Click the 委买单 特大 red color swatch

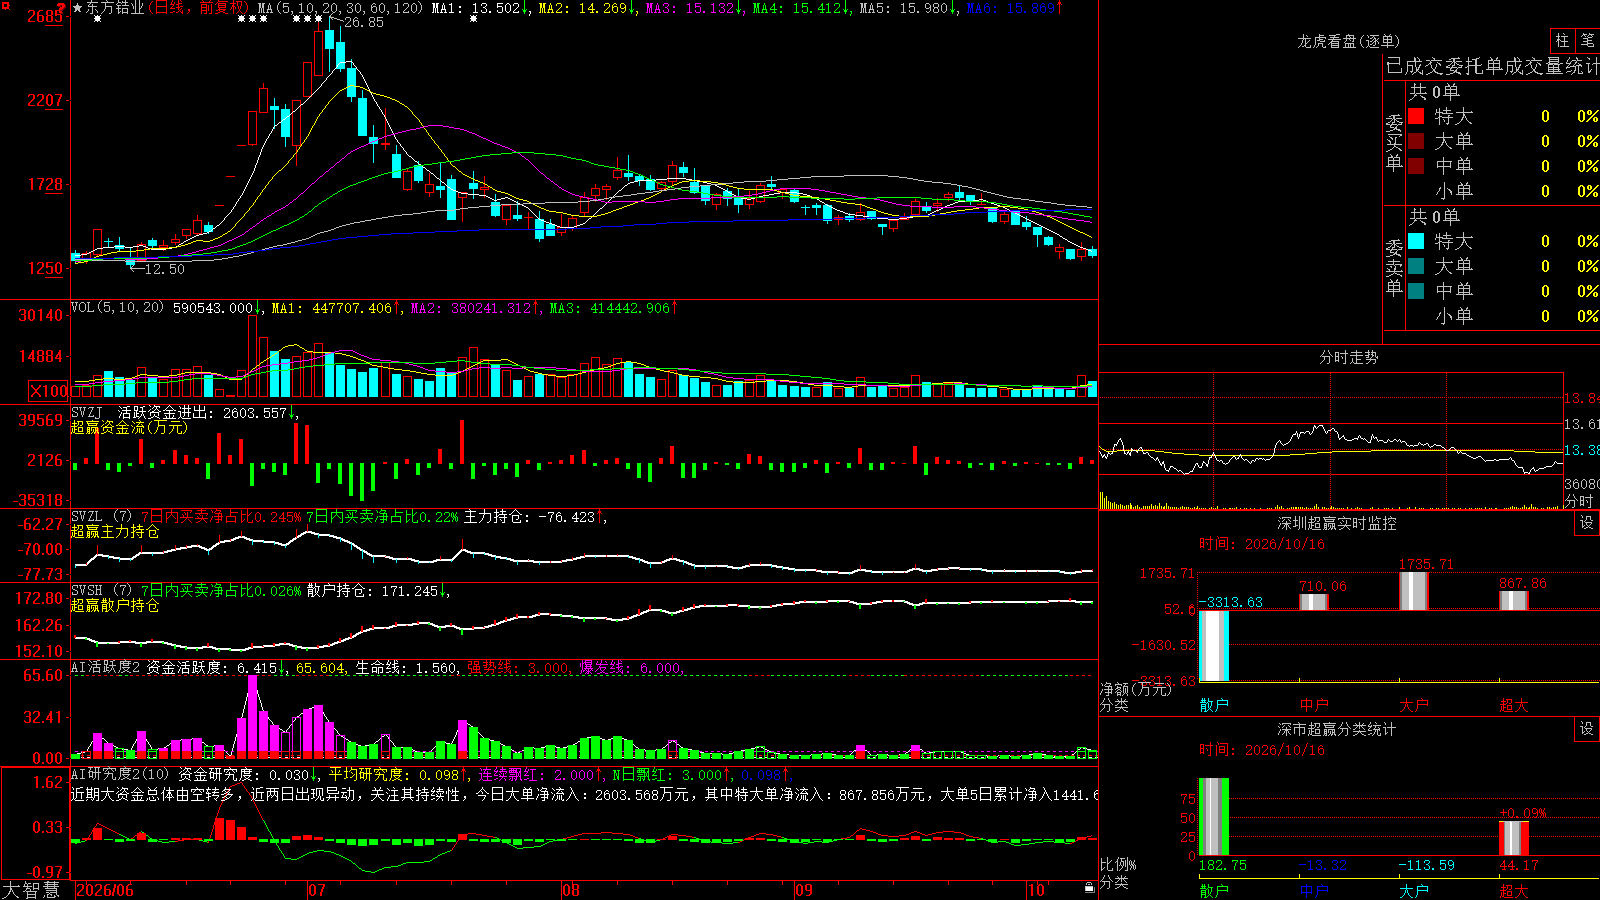(x=1416, y=116)
